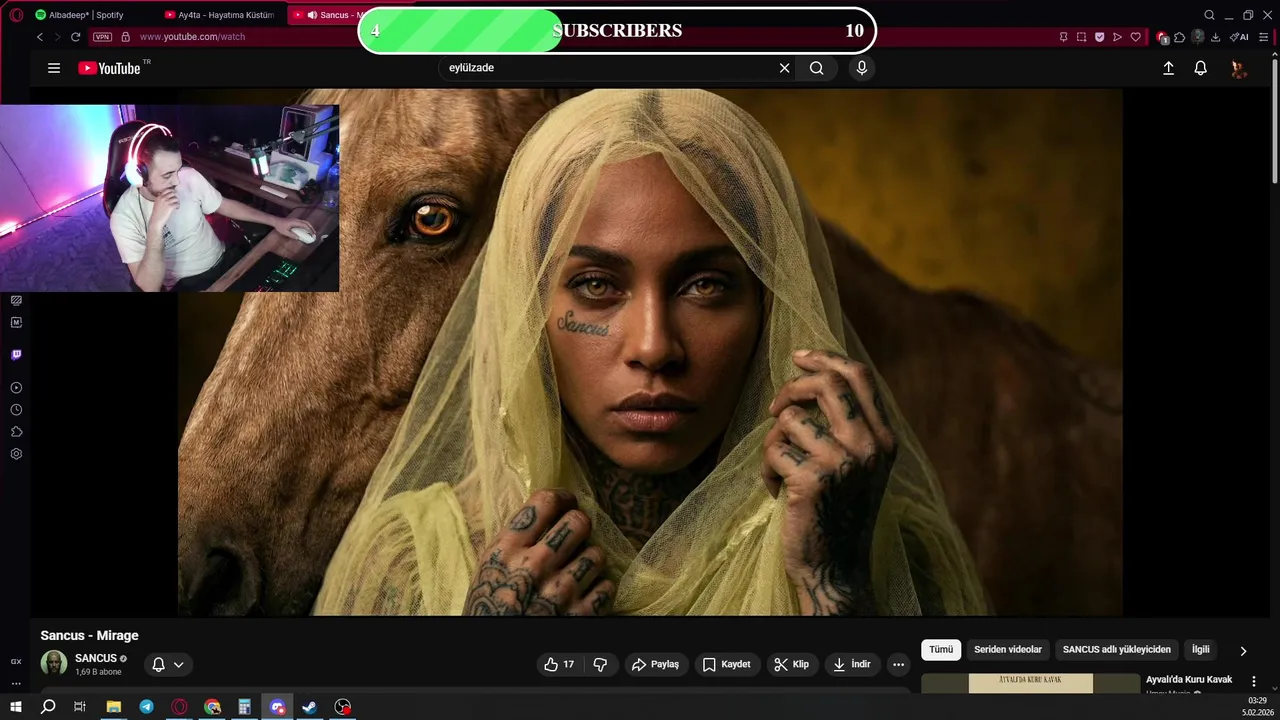Image resolution: width=1280 pixels, height=720 pixels.
Task: Take a snapshot with capture icon
Action: (1081, 37)
